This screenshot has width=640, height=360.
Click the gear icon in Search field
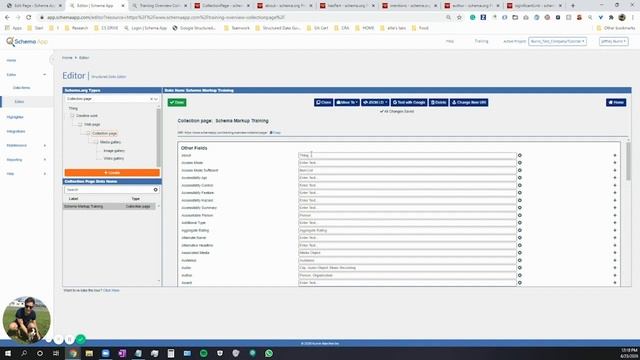[x=156, y=190]
